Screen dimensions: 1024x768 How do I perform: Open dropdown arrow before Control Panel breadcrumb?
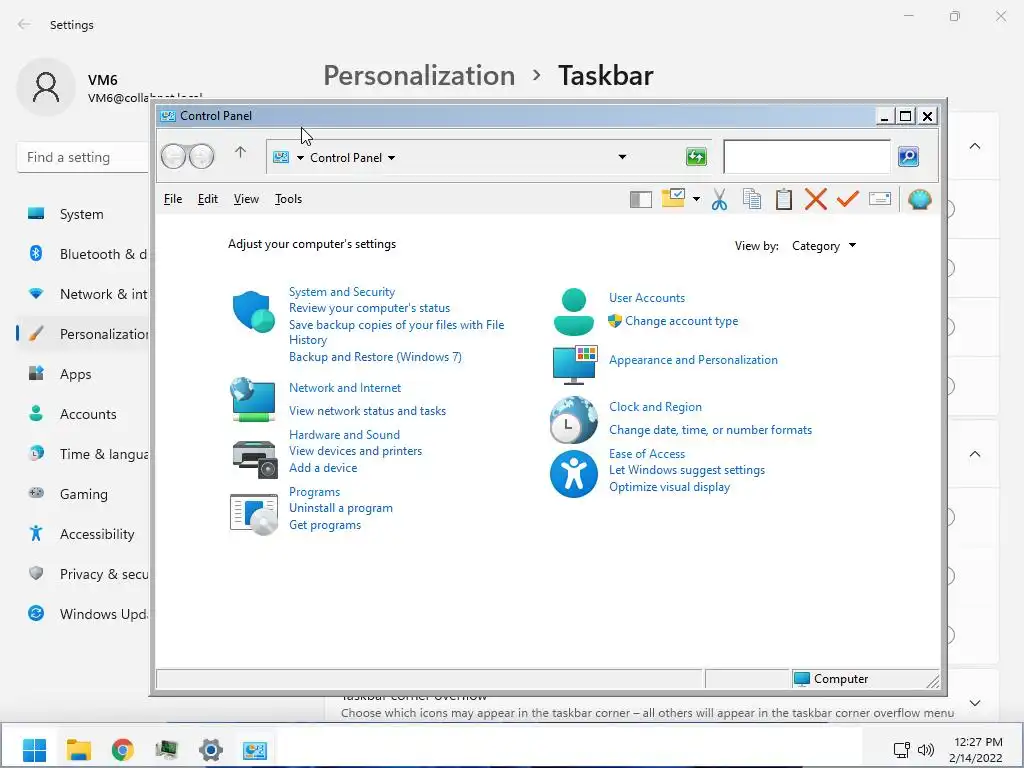pyautogui.click(x=300, y=158)
